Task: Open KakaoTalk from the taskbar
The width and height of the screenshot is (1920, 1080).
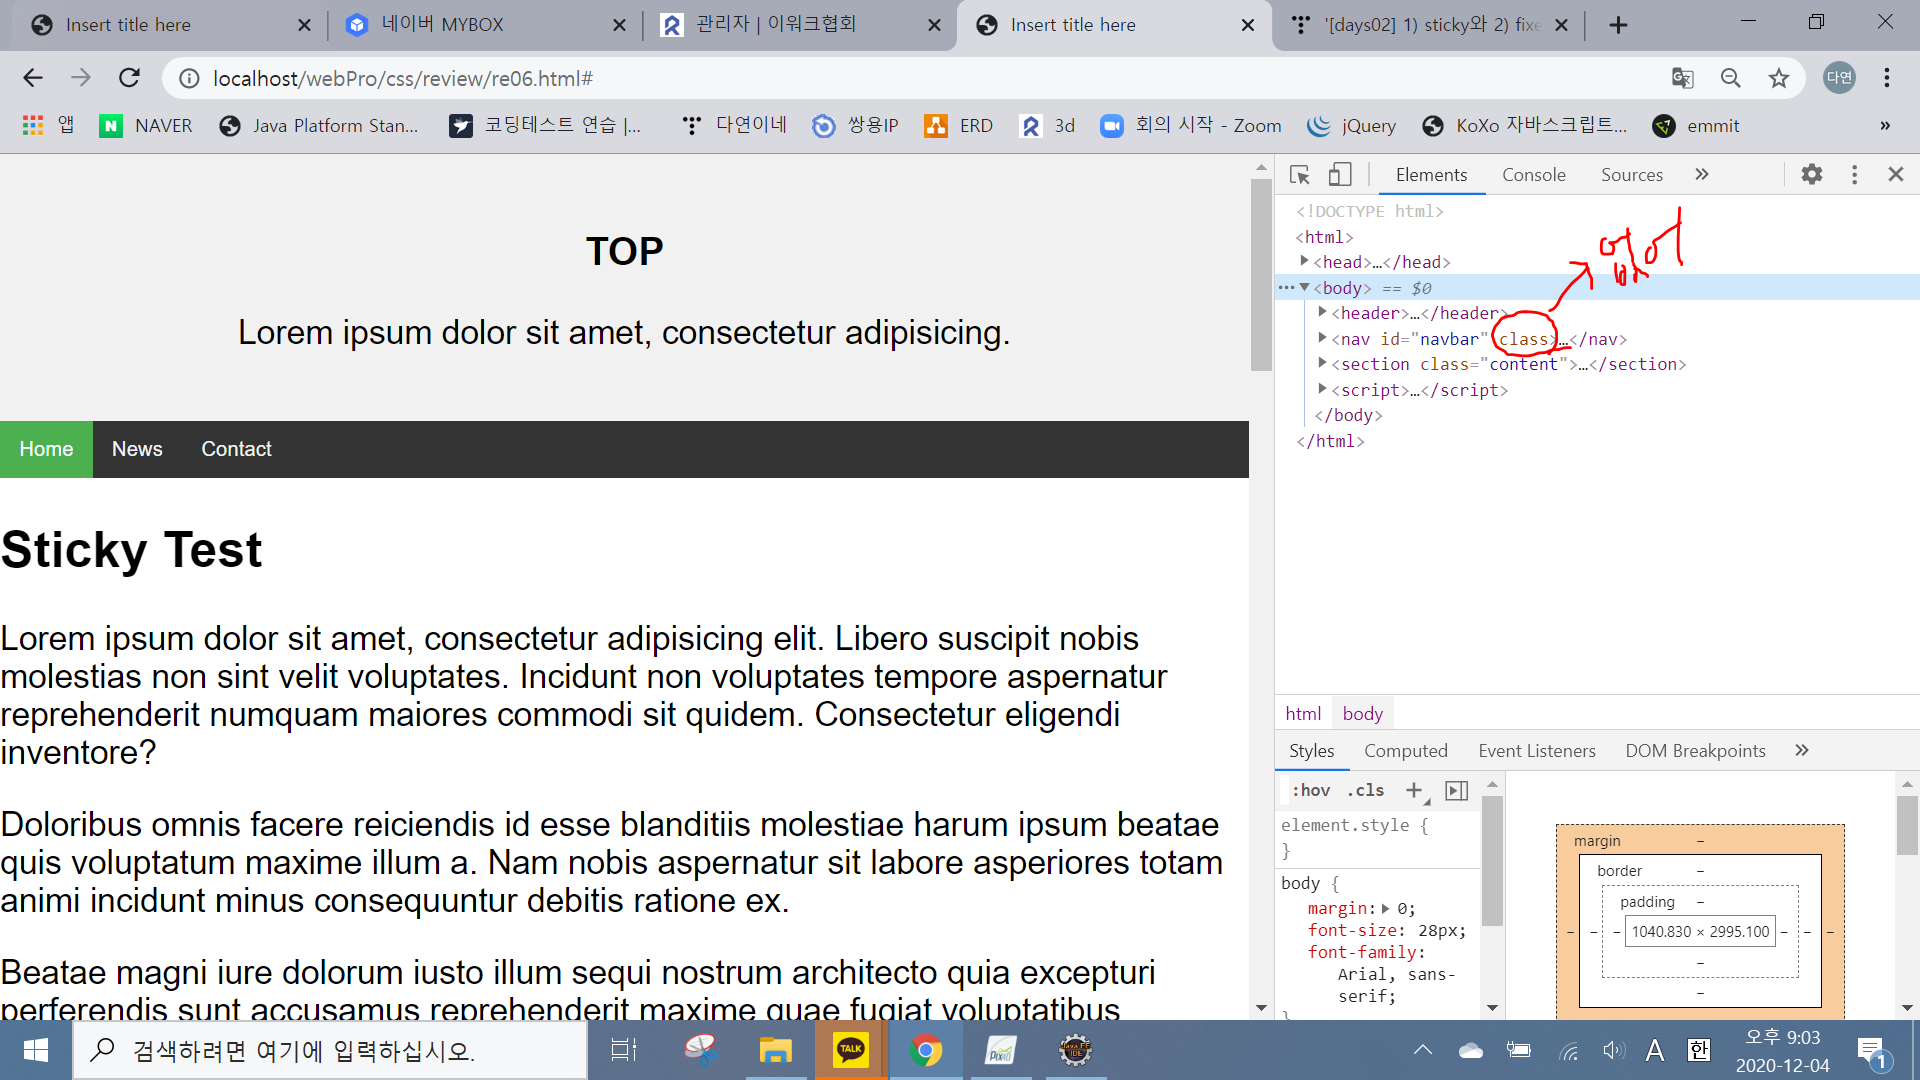Action: click(850, 1050)
